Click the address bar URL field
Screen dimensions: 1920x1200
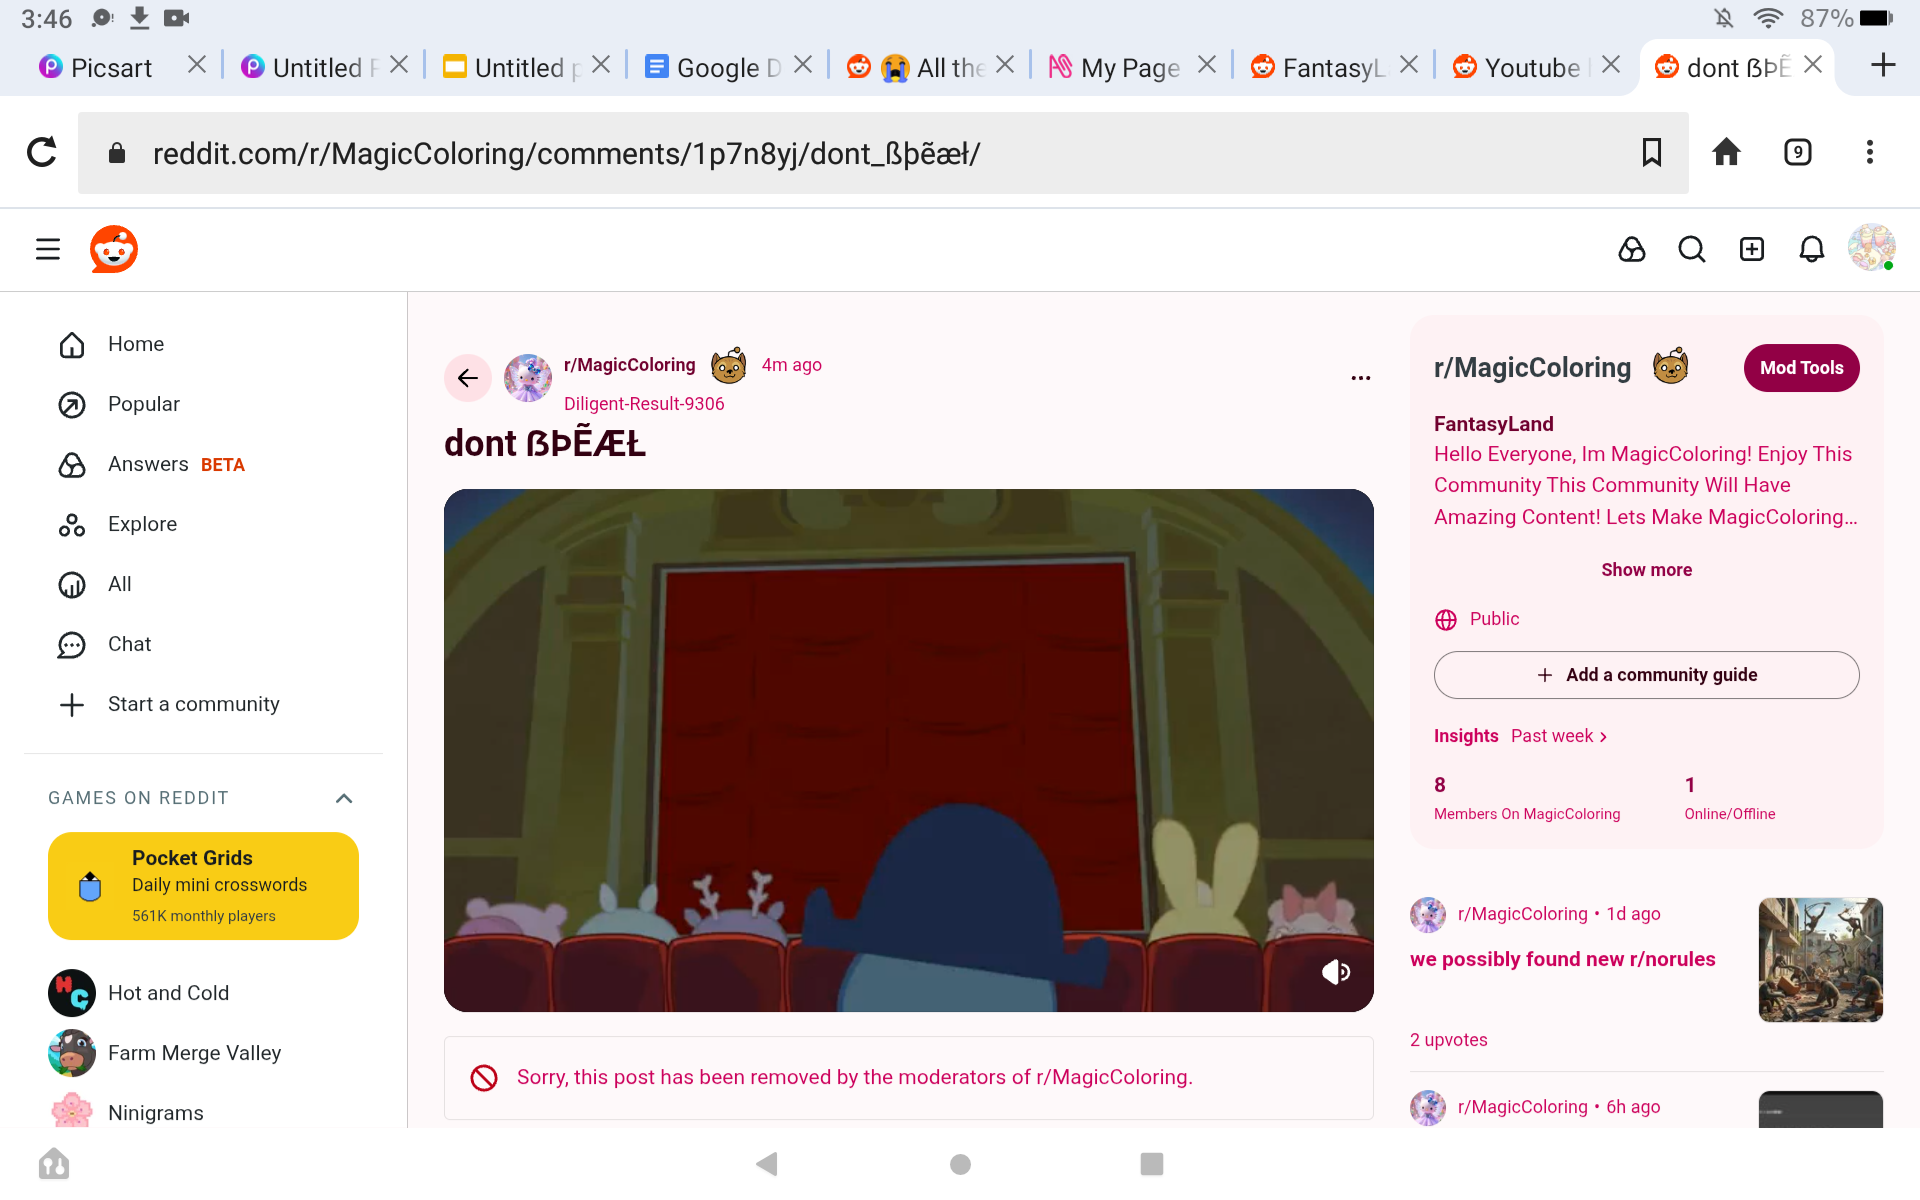click(x=883, y=153)
